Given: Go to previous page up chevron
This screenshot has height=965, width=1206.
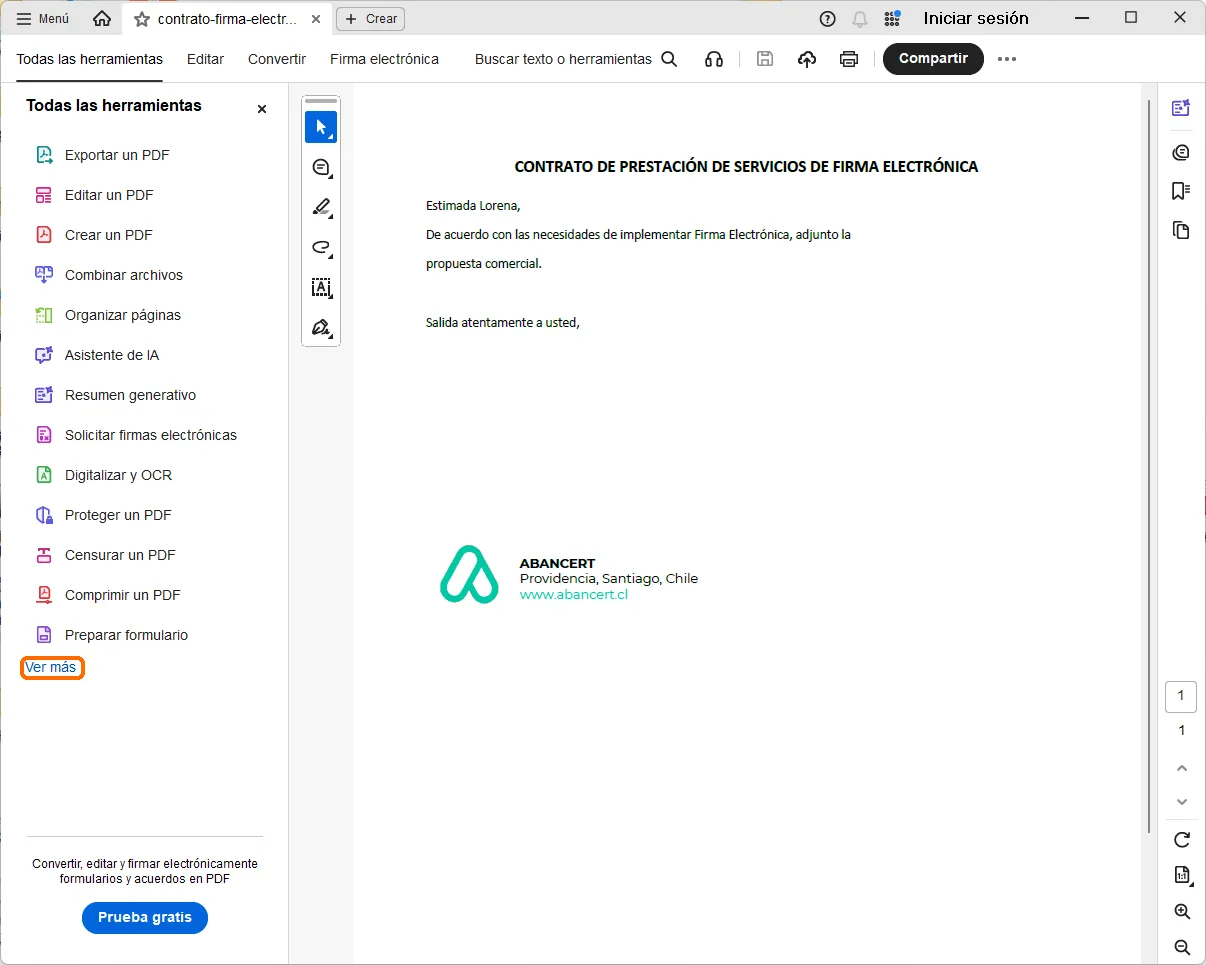Looking at the screenshot, I should [1182, 768].
